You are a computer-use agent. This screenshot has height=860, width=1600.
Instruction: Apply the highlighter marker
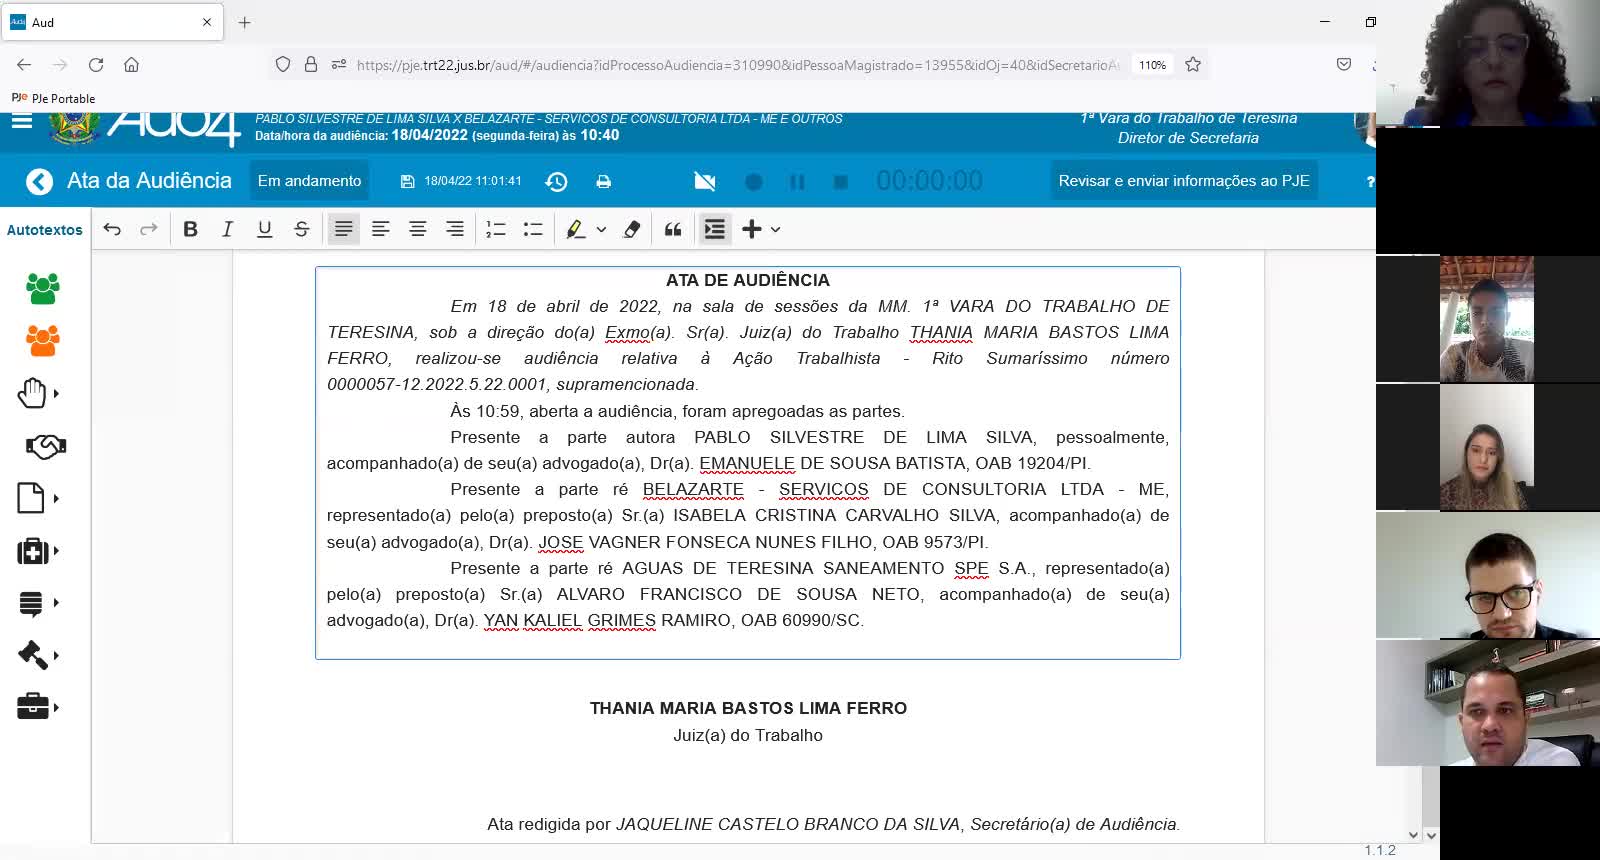576,229
